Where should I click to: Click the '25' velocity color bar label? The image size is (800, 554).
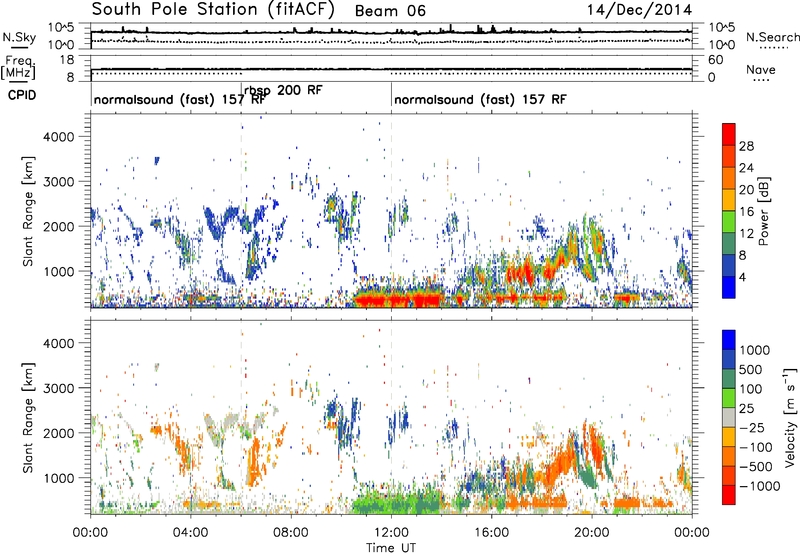click(747, 409)
